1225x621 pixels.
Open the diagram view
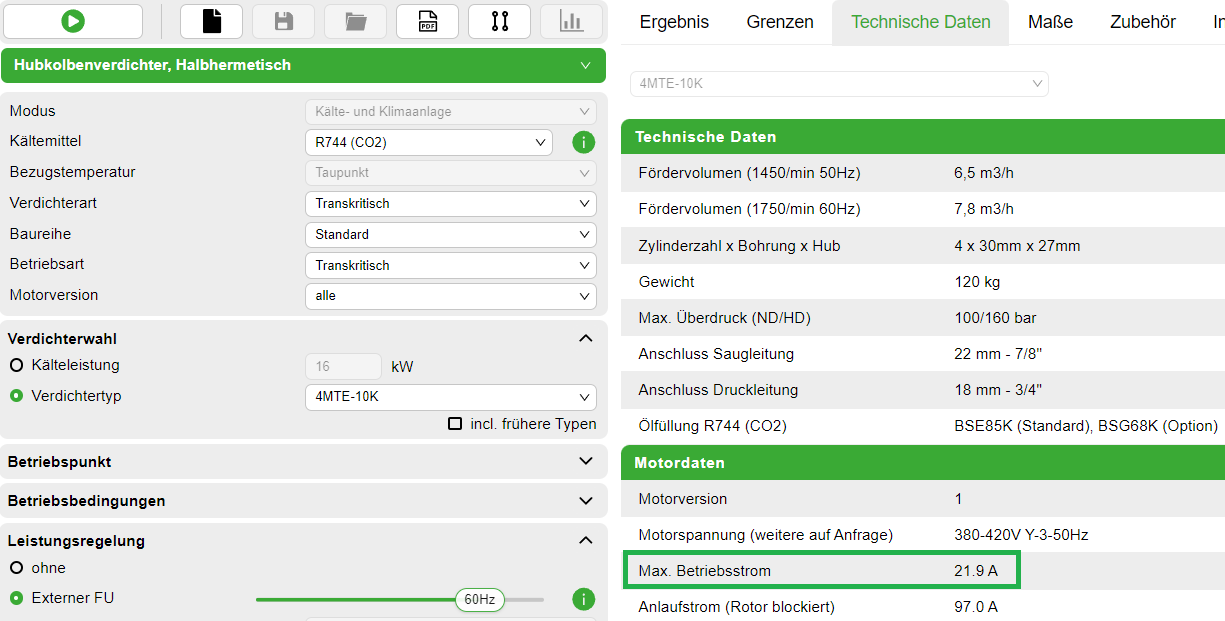coord(571,20)
